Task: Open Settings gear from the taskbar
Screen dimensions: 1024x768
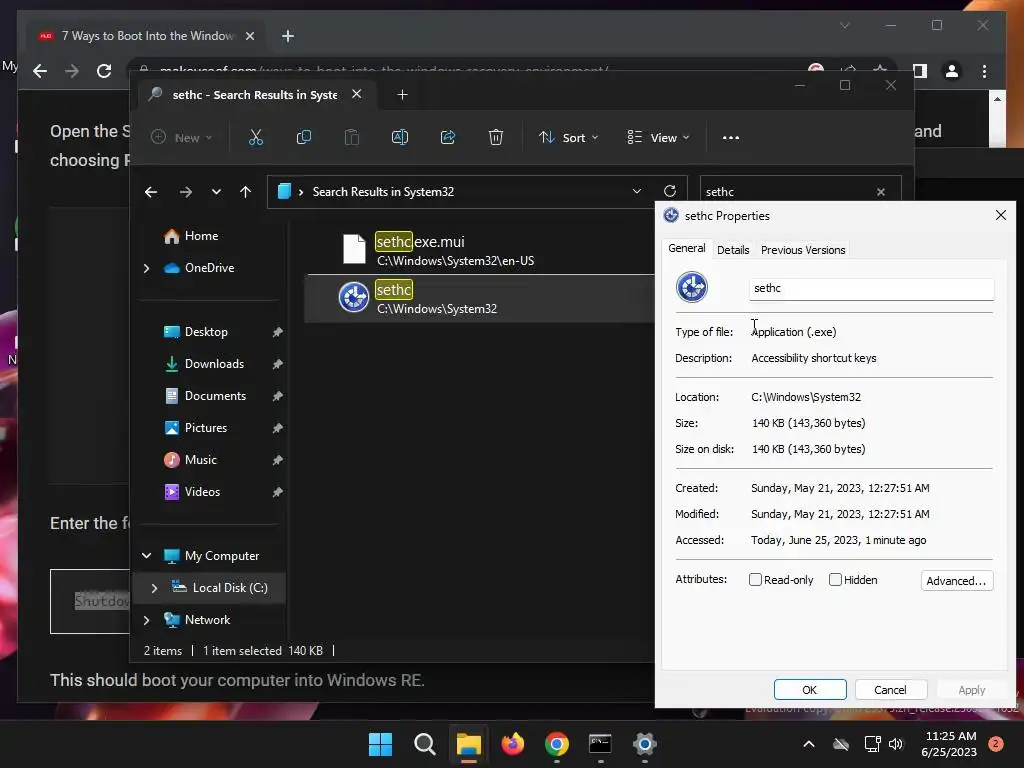Action: 645,744
